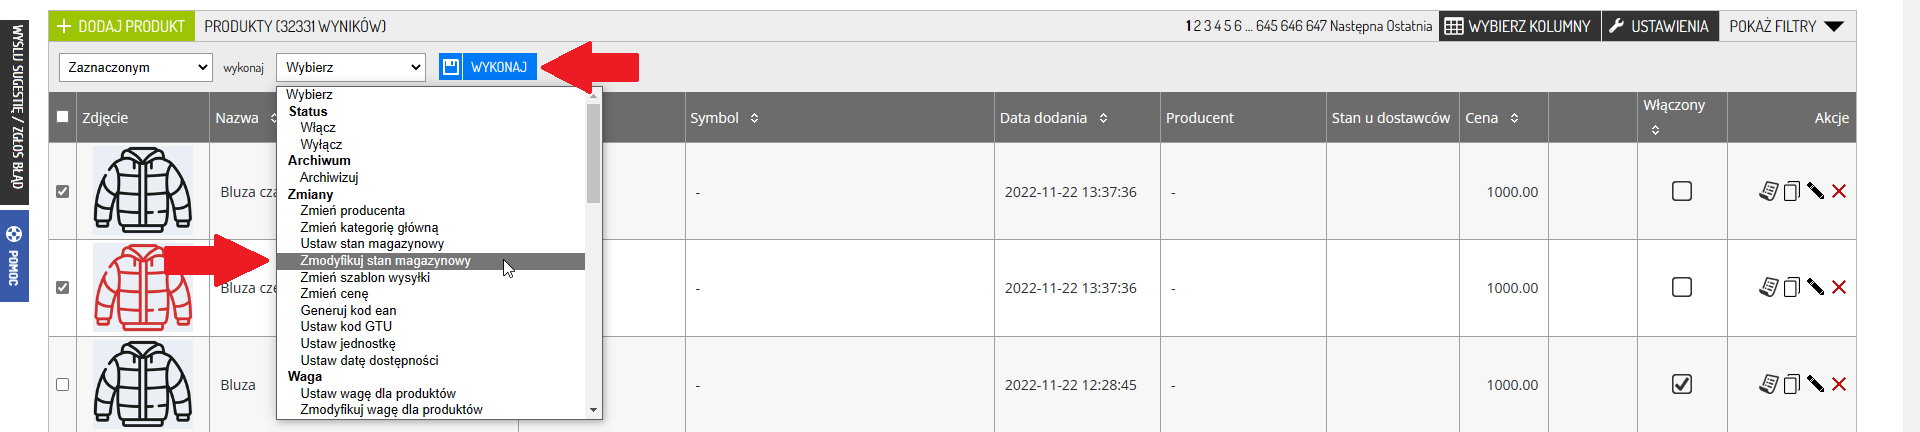The height and width of the screenshot is (432, 1920).
Task: Choose Zmień cenę from the list
Action: point(335,294)
